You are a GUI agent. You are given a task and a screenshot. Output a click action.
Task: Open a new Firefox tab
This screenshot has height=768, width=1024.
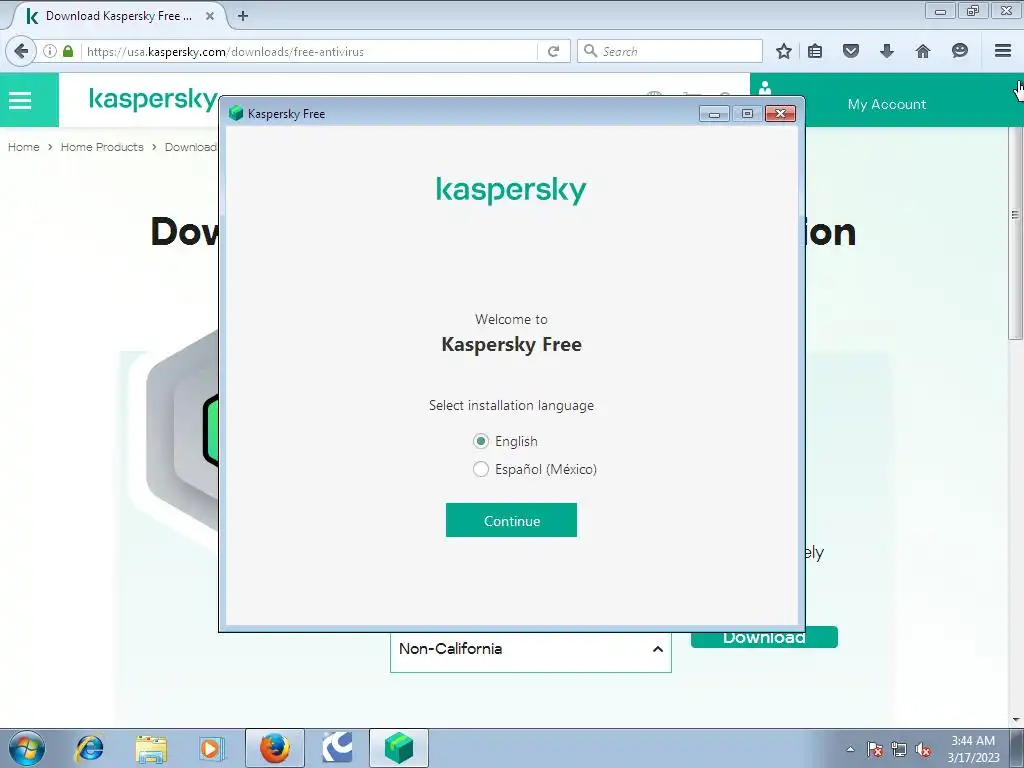click(243, 16)
